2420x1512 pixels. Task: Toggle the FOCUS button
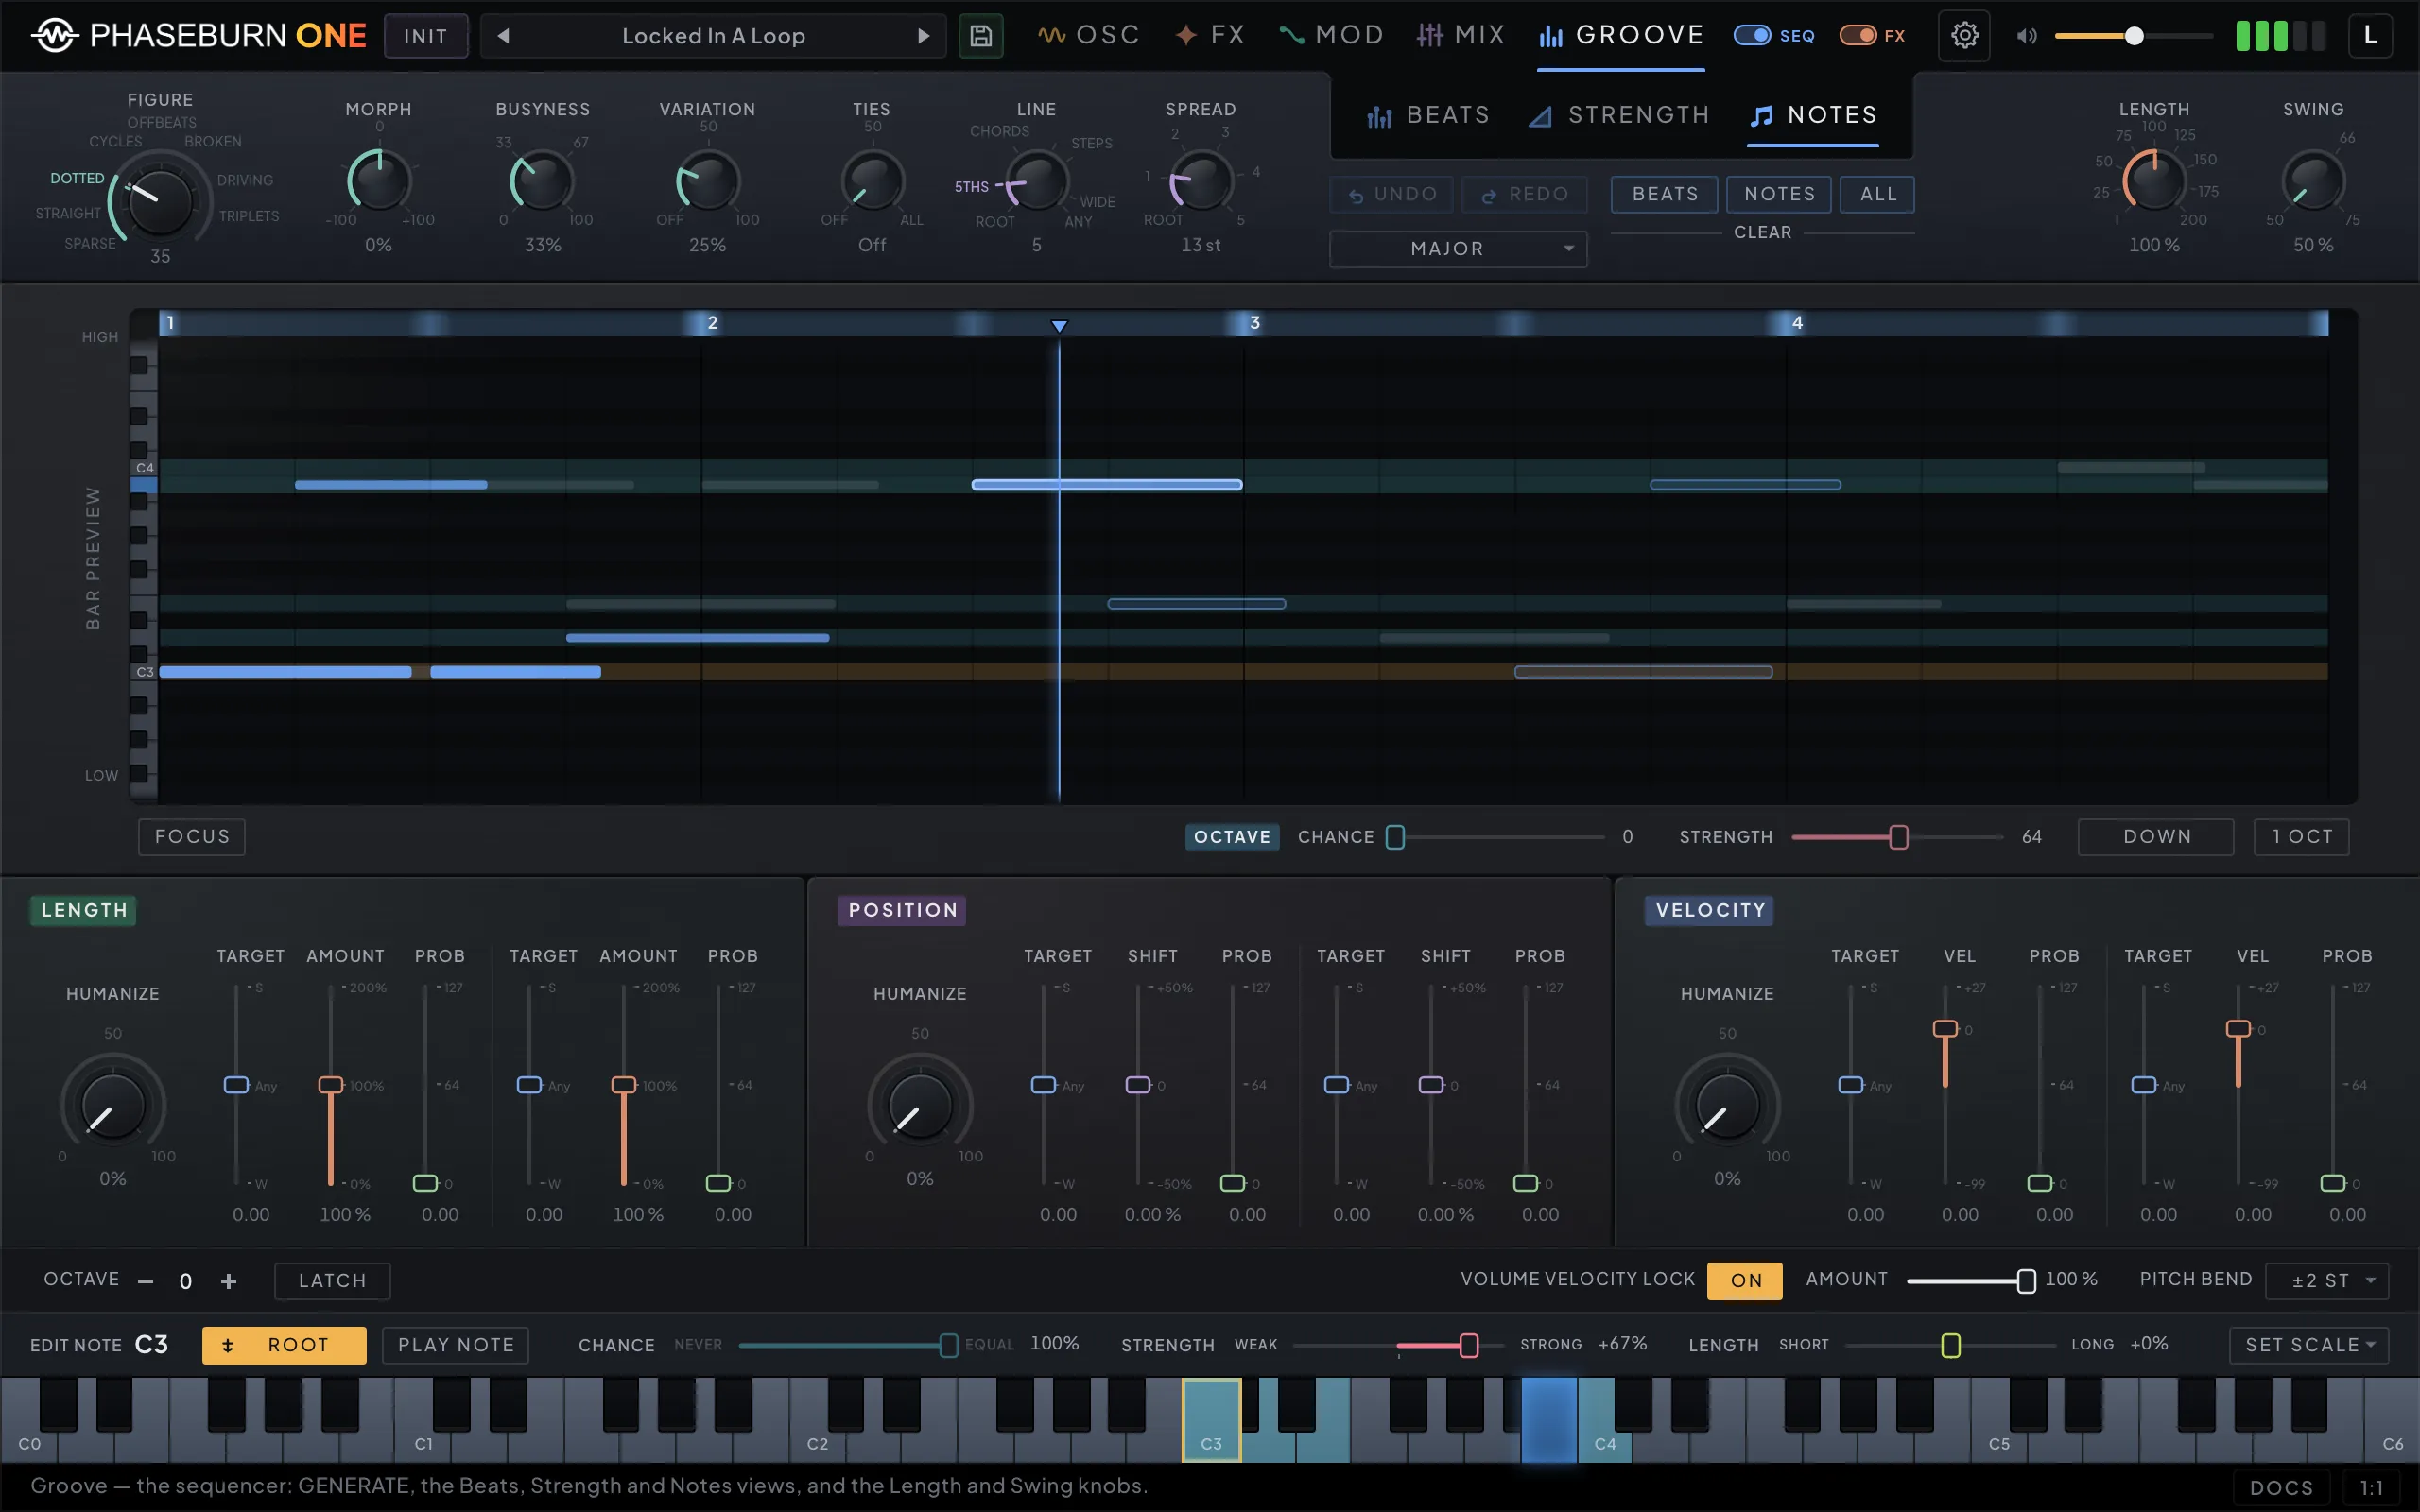point(192,836)
